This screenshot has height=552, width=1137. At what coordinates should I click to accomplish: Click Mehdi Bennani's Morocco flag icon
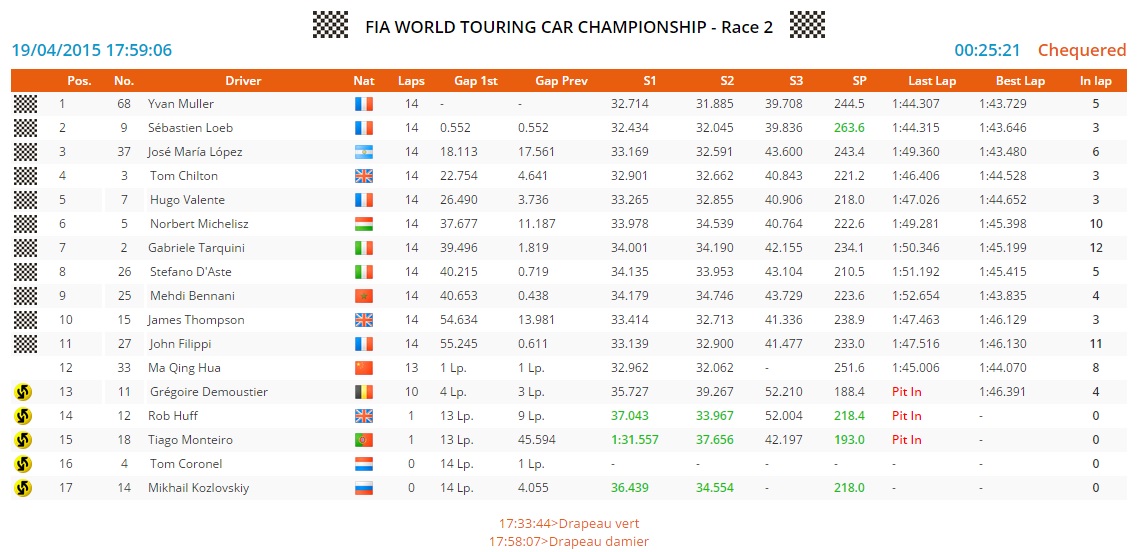pyautogui.click(x=364, y=296)
